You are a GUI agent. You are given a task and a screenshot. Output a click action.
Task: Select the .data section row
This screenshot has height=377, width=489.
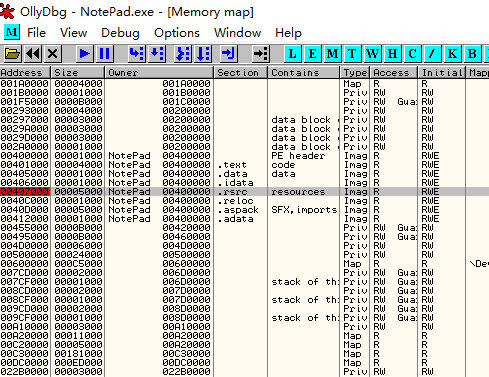[x=244, y=174]
